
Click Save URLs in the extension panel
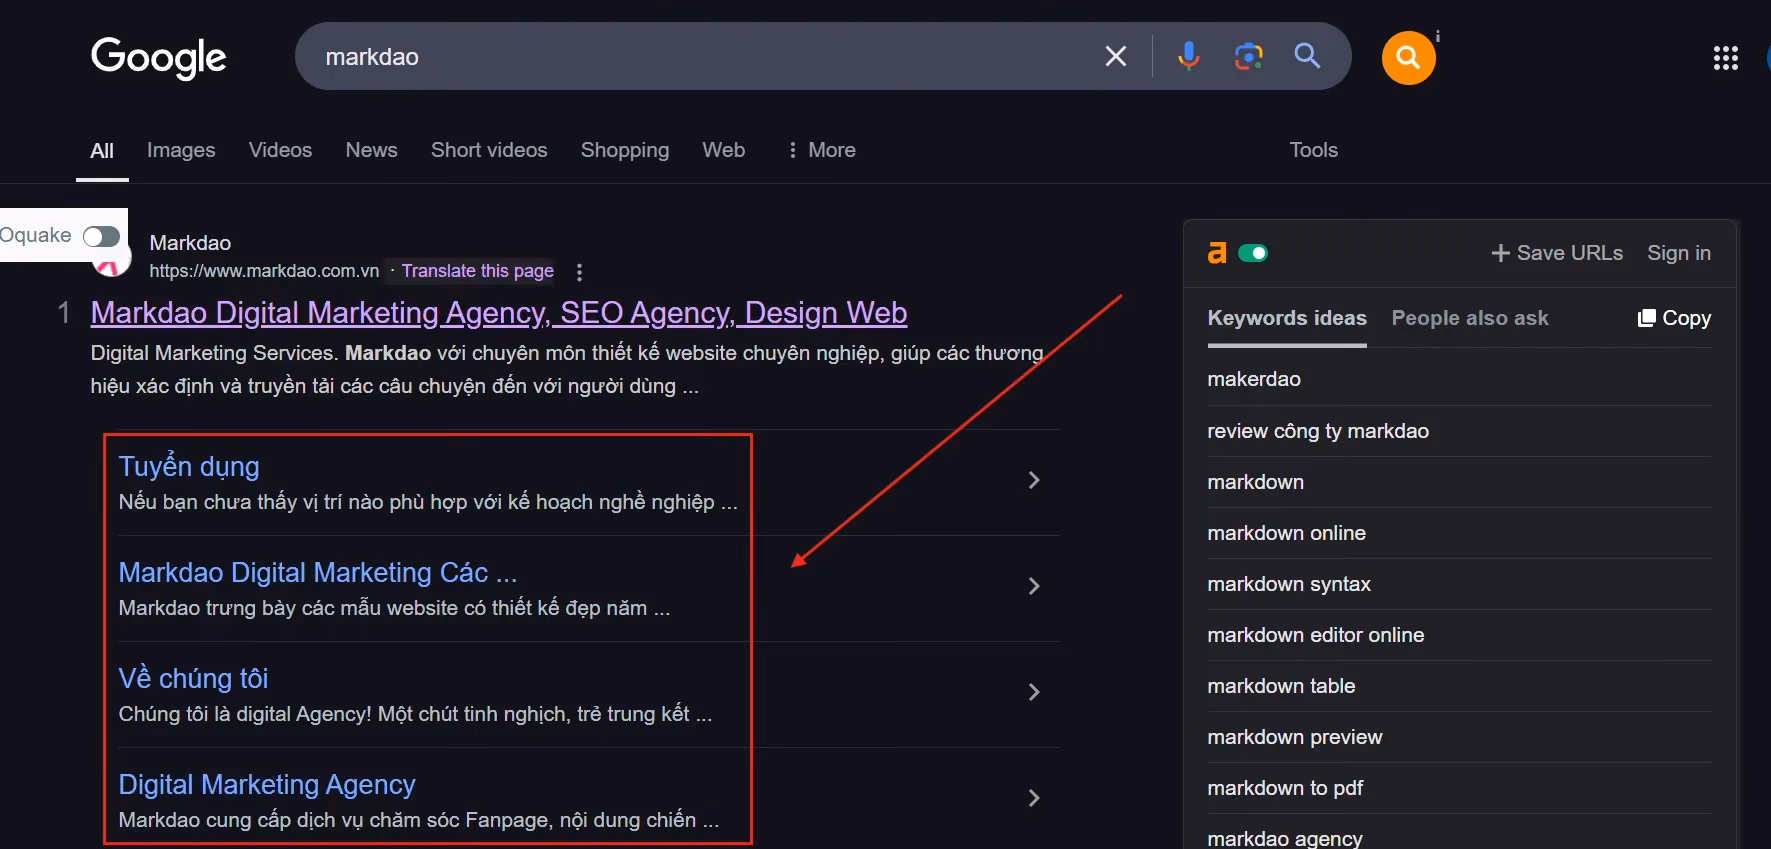pyautogui.click(x=1557, y=253)
